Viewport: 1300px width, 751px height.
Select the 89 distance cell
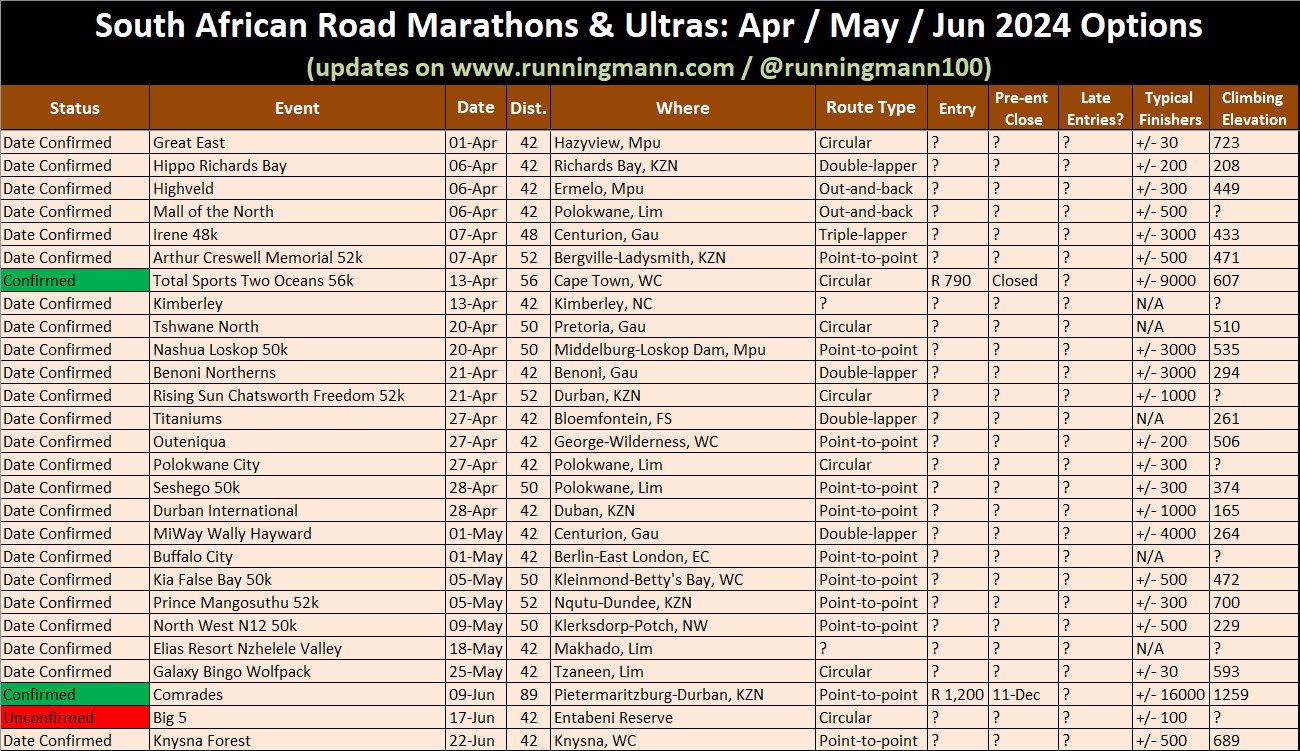[x=527, y=695]
